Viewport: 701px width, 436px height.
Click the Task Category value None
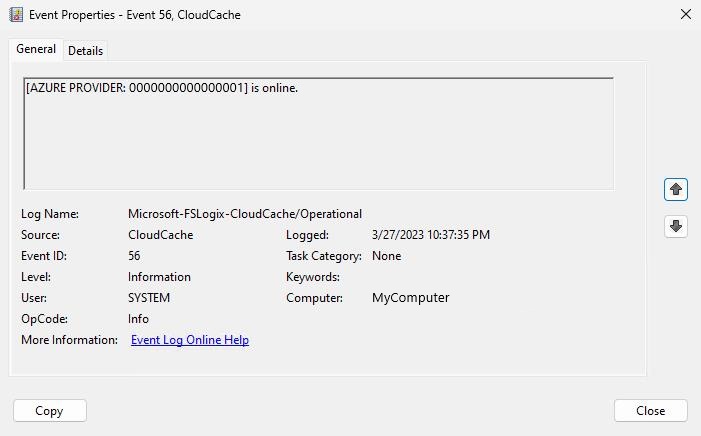click(x=386, y=256)
